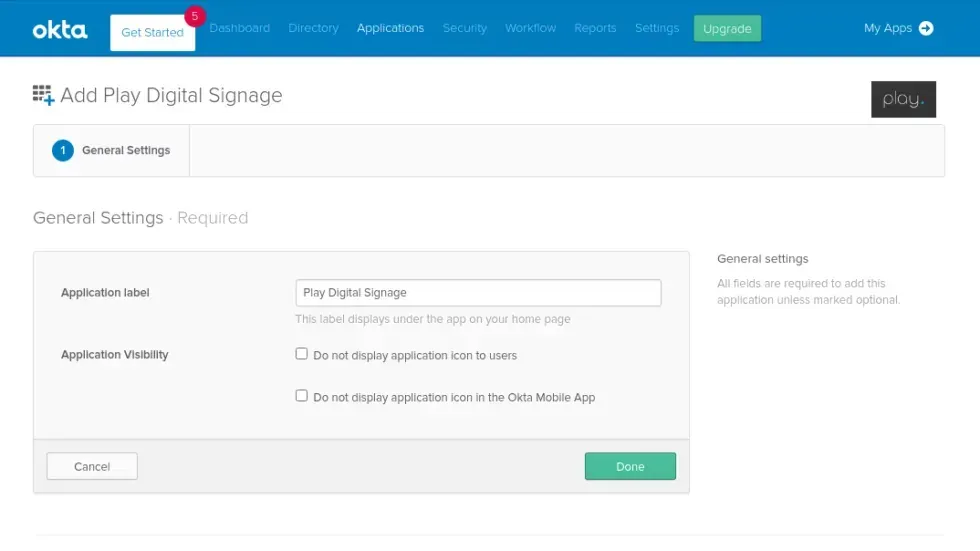Click the 'Application label' field label
The height and width of the screenshot is (551, 980).
105,292
